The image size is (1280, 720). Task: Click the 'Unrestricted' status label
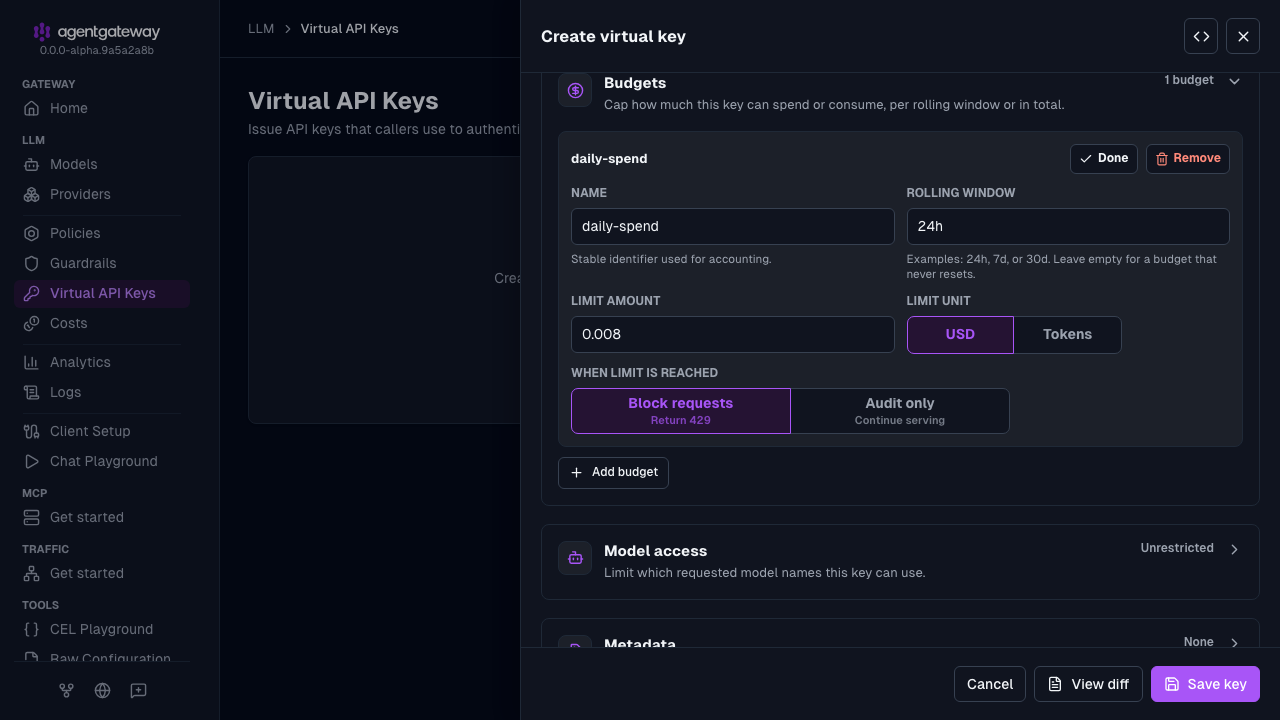[x=1177, y=548]
